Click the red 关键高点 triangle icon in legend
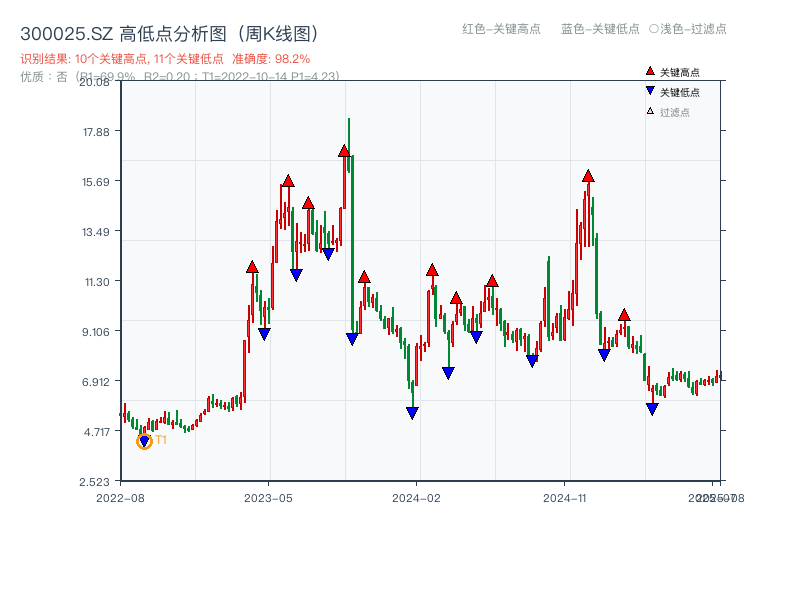This screenshot has width=800, height=600. pyautogui.click(x=650, y=71)
